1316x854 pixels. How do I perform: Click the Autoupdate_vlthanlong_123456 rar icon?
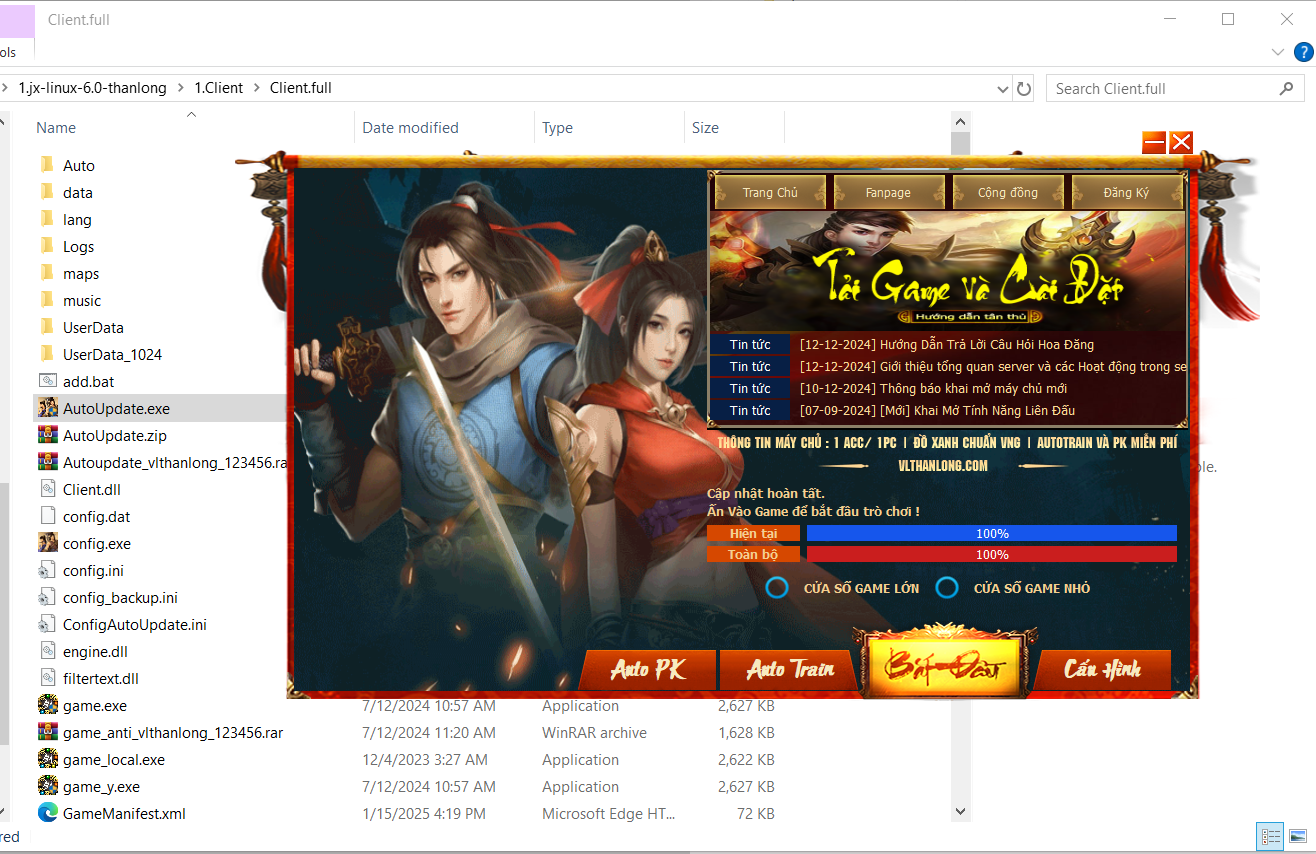coord(47,462)
